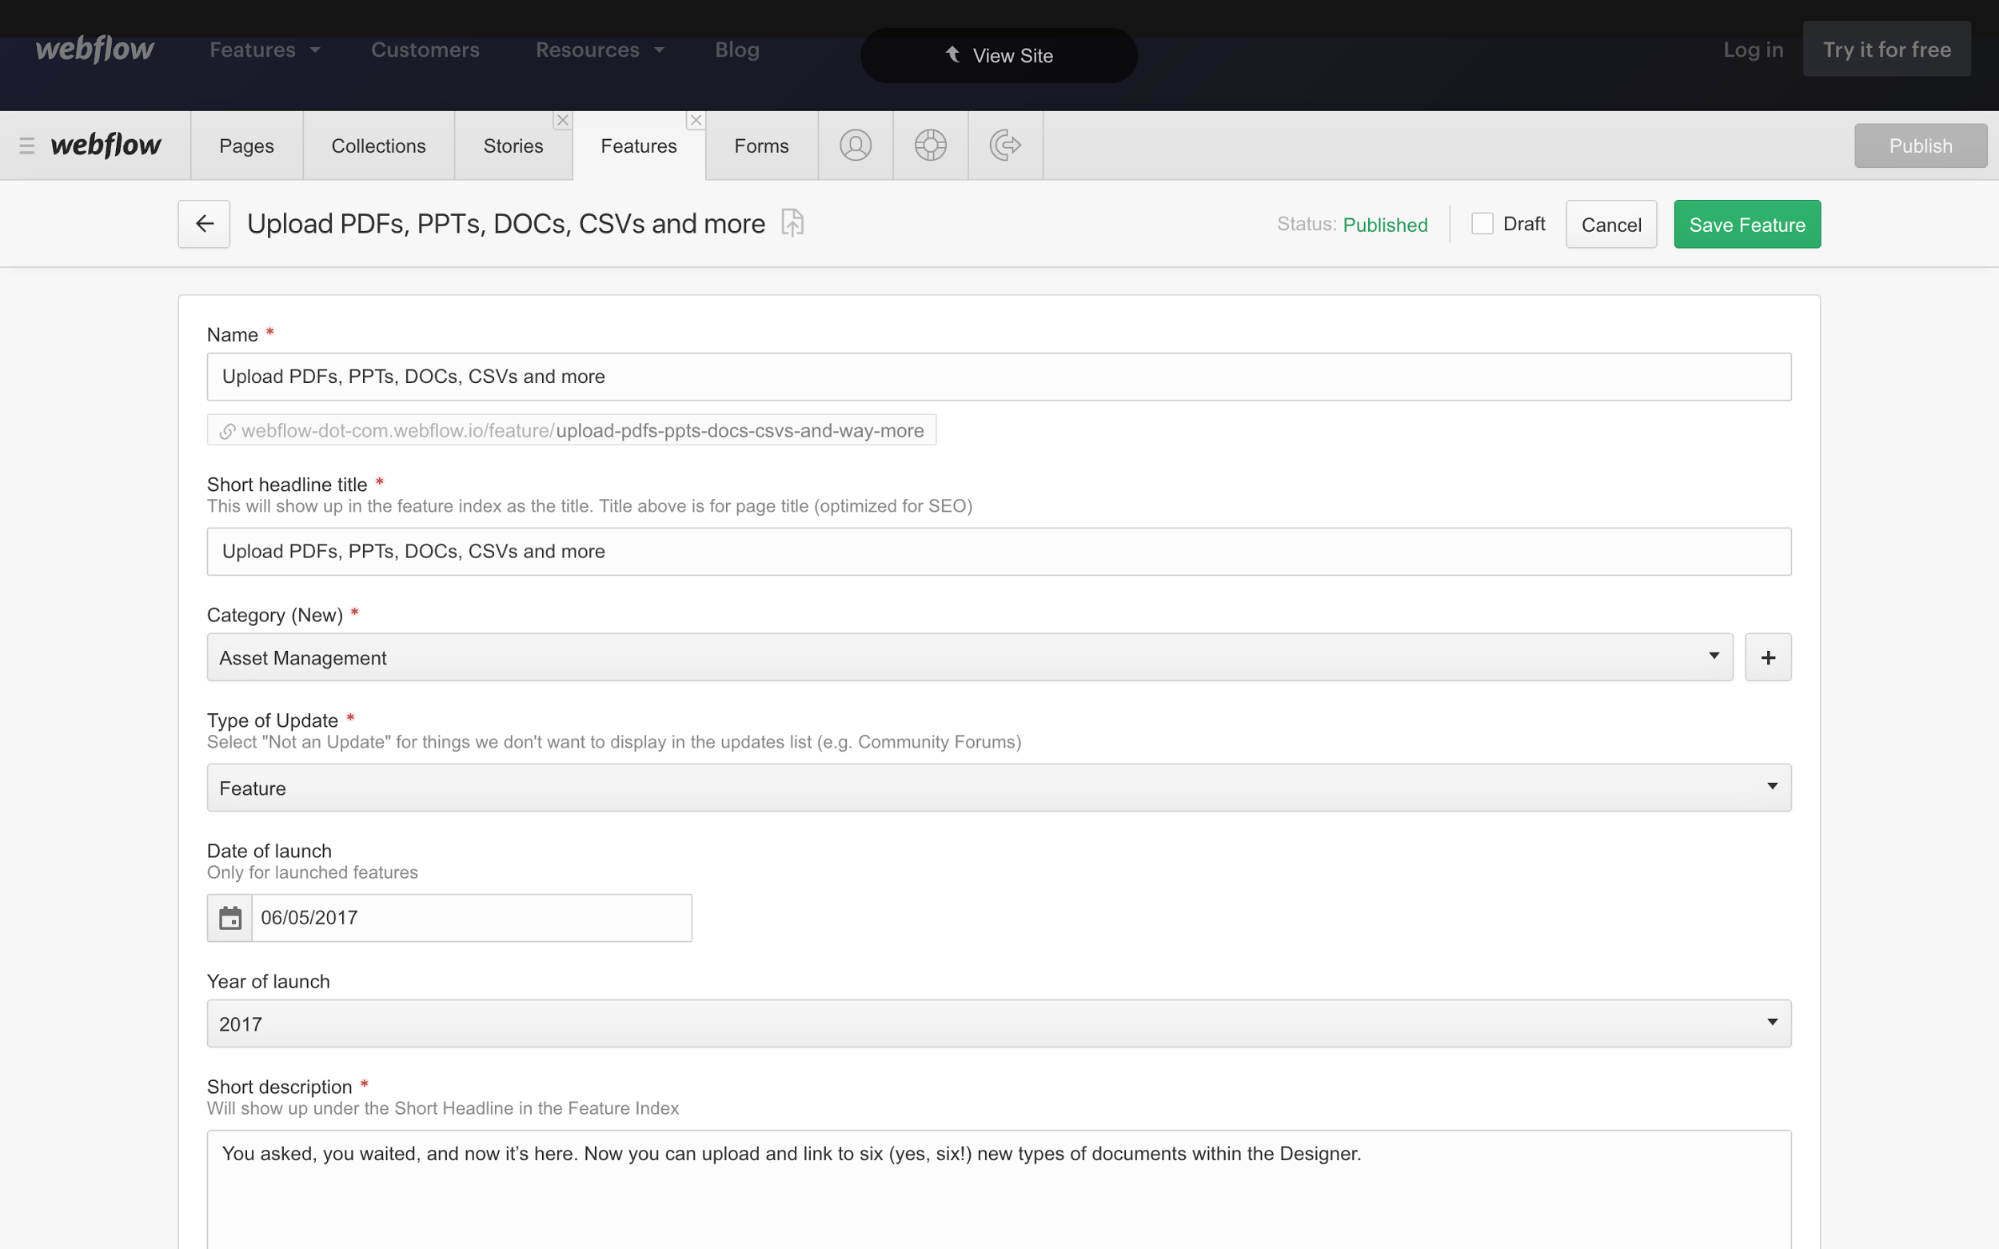Click the account profile icon
Viewport: 1999px width, 1249px height.
pyautogui.click(x=855, y=146)
